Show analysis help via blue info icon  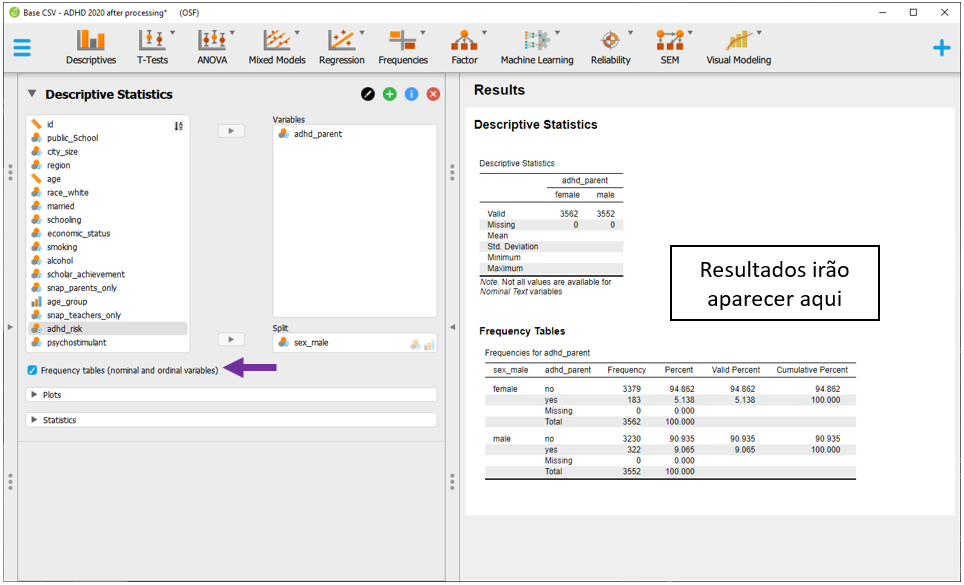(x=411, y=94)
